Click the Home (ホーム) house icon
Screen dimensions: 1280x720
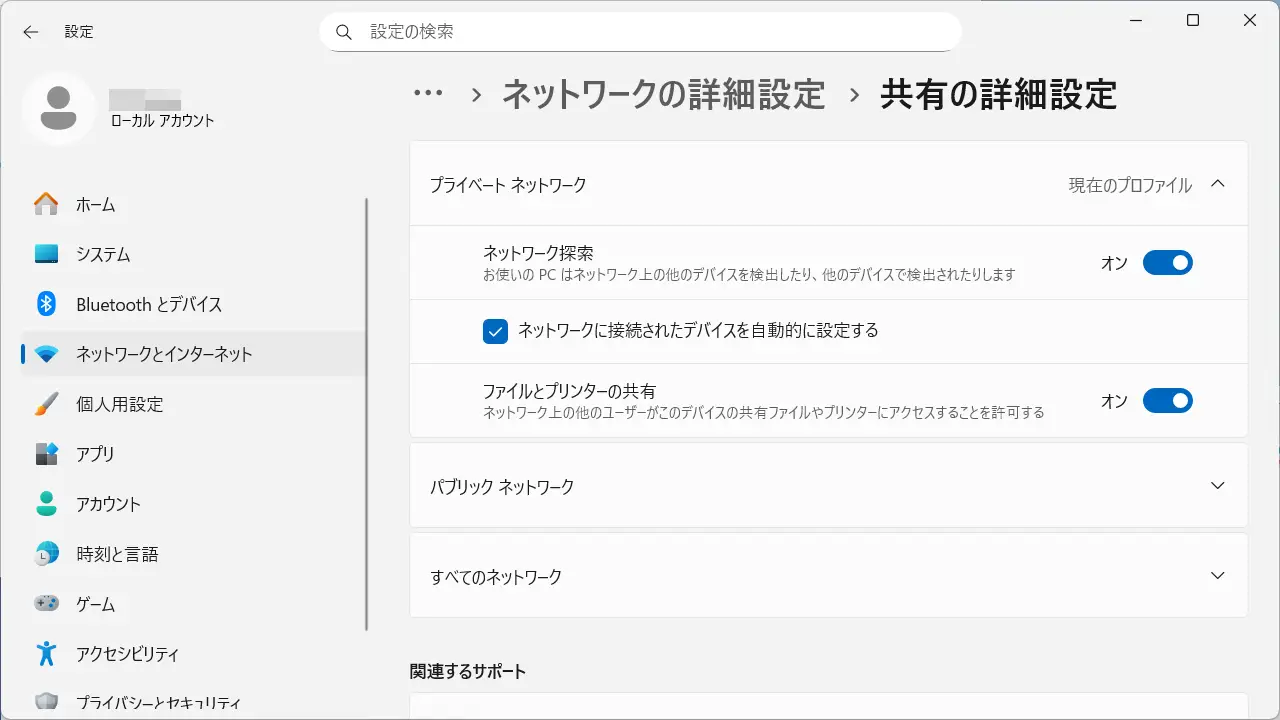46,204
